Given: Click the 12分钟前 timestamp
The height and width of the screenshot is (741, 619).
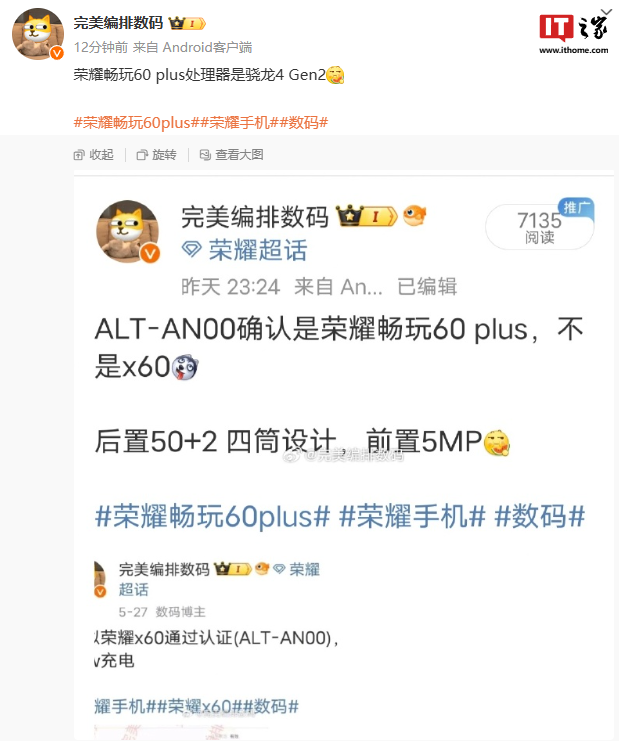Looking at the screenshot, I should point(101,47).
